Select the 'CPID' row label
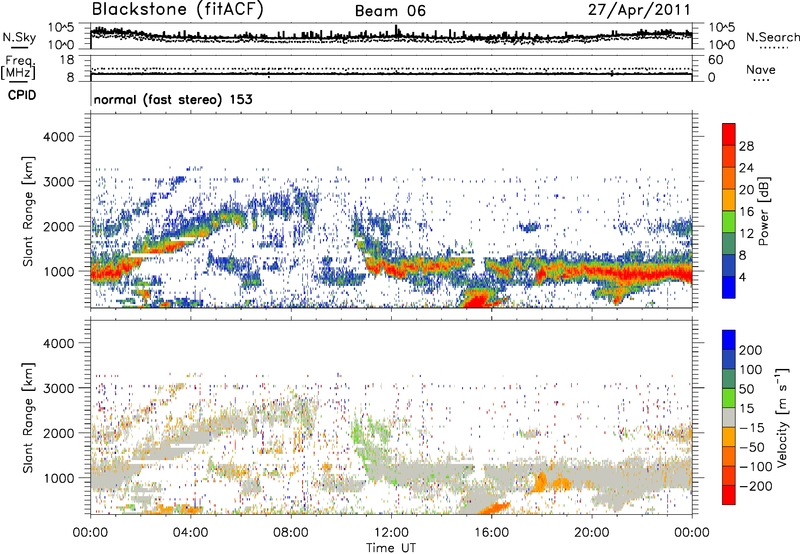The height and width of the screenshot is (554, 800). pyautogui.click(x=22, y=95)
